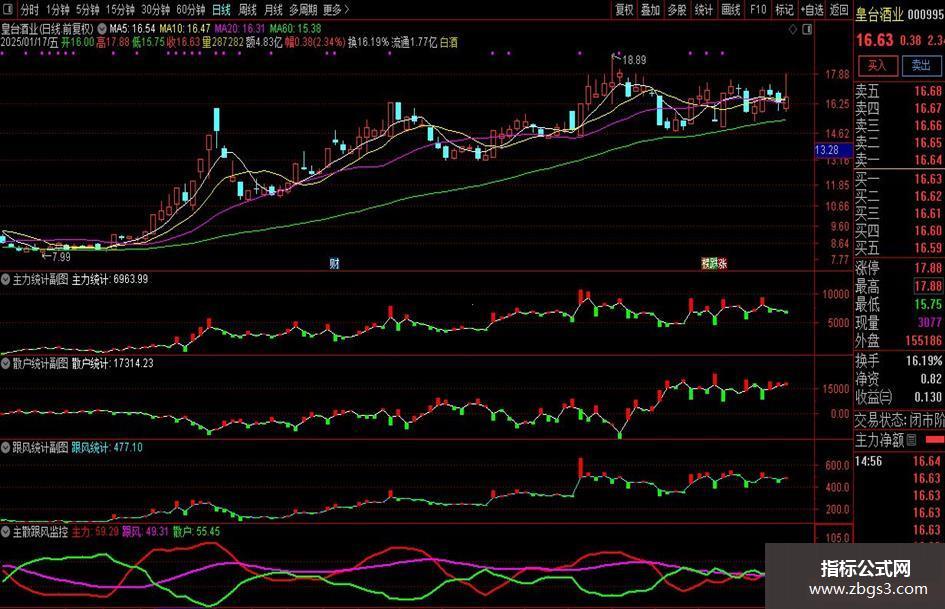Screen dimensions: 945x609
Task: Click the 卖五 16.68 order row
Action: click(899, 91)
